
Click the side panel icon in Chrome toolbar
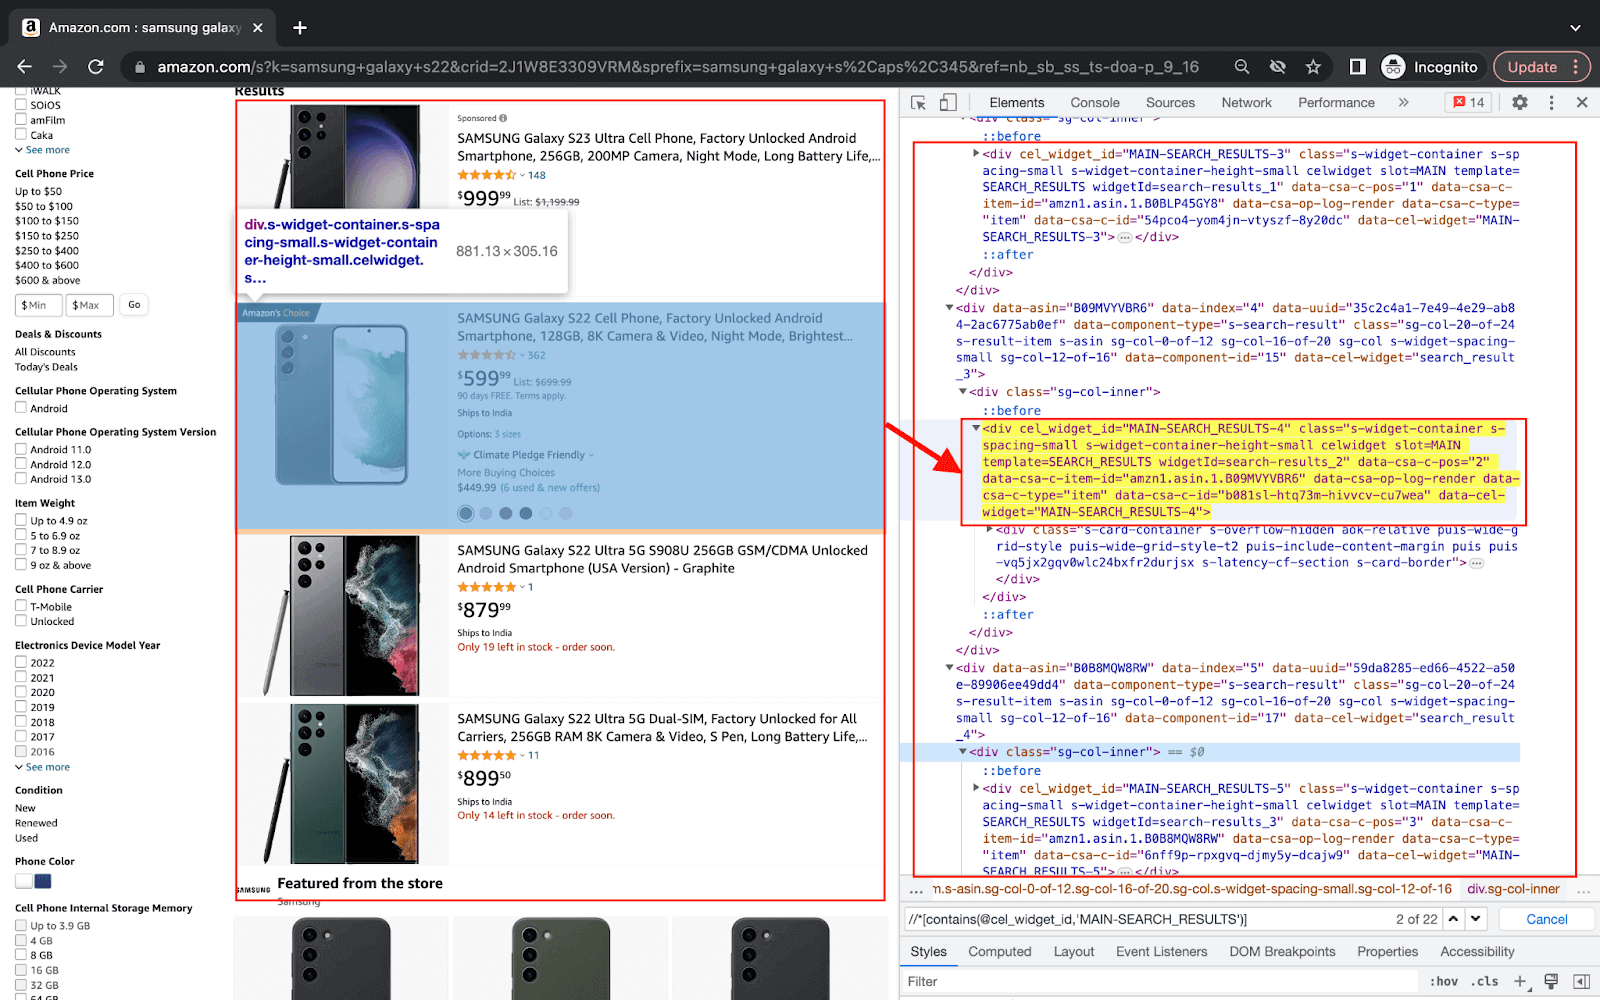(1357, 67)
